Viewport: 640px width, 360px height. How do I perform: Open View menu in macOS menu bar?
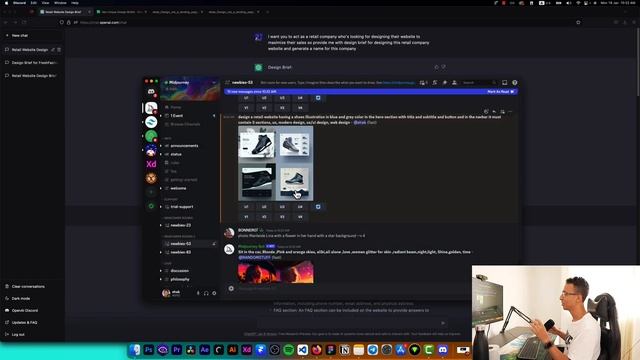(45, 3)
